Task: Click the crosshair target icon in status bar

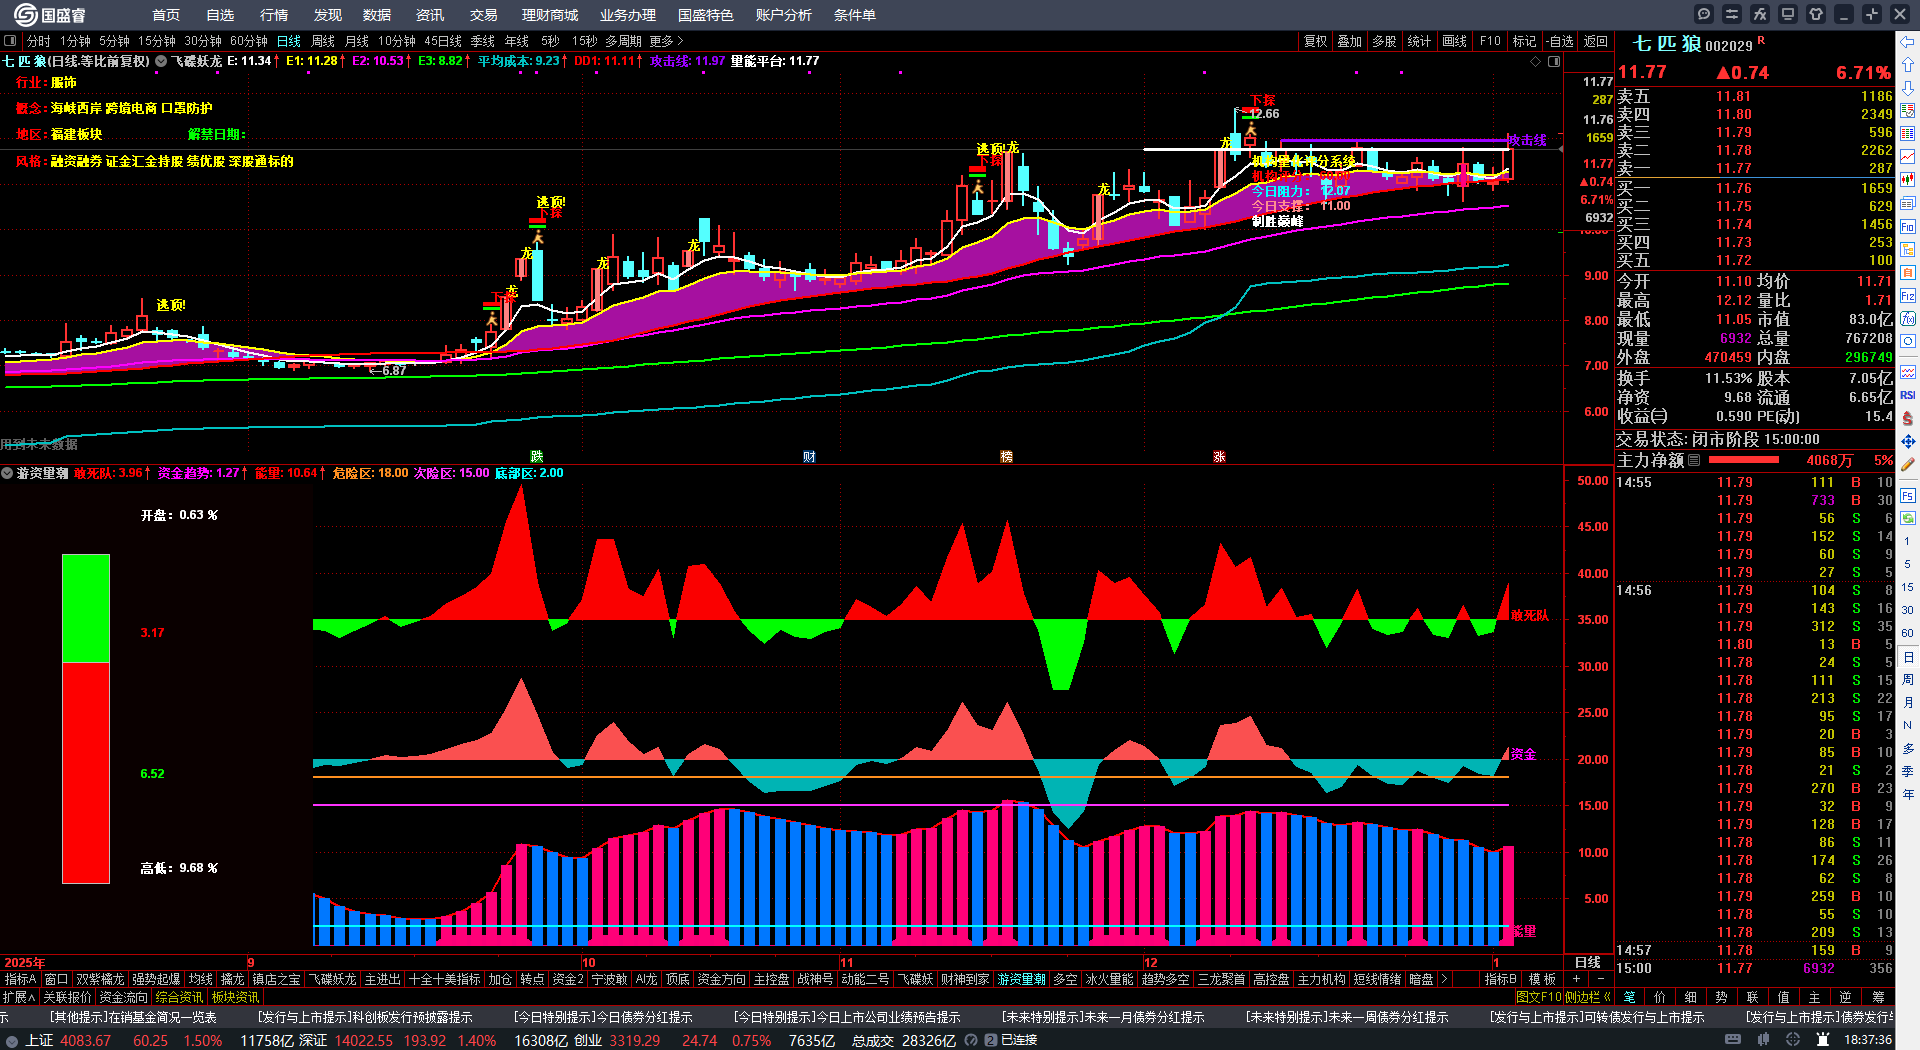Action: [1793, 1040]
